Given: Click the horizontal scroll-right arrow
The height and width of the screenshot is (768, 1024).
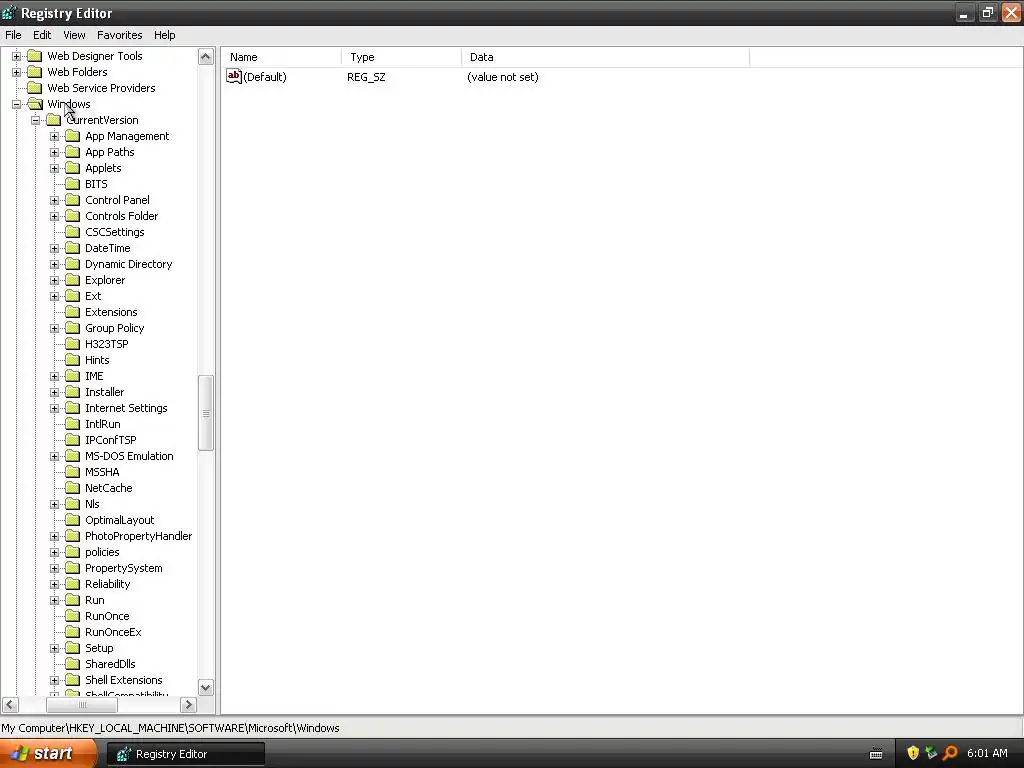Looking at the screenshot, I should 188,705.
